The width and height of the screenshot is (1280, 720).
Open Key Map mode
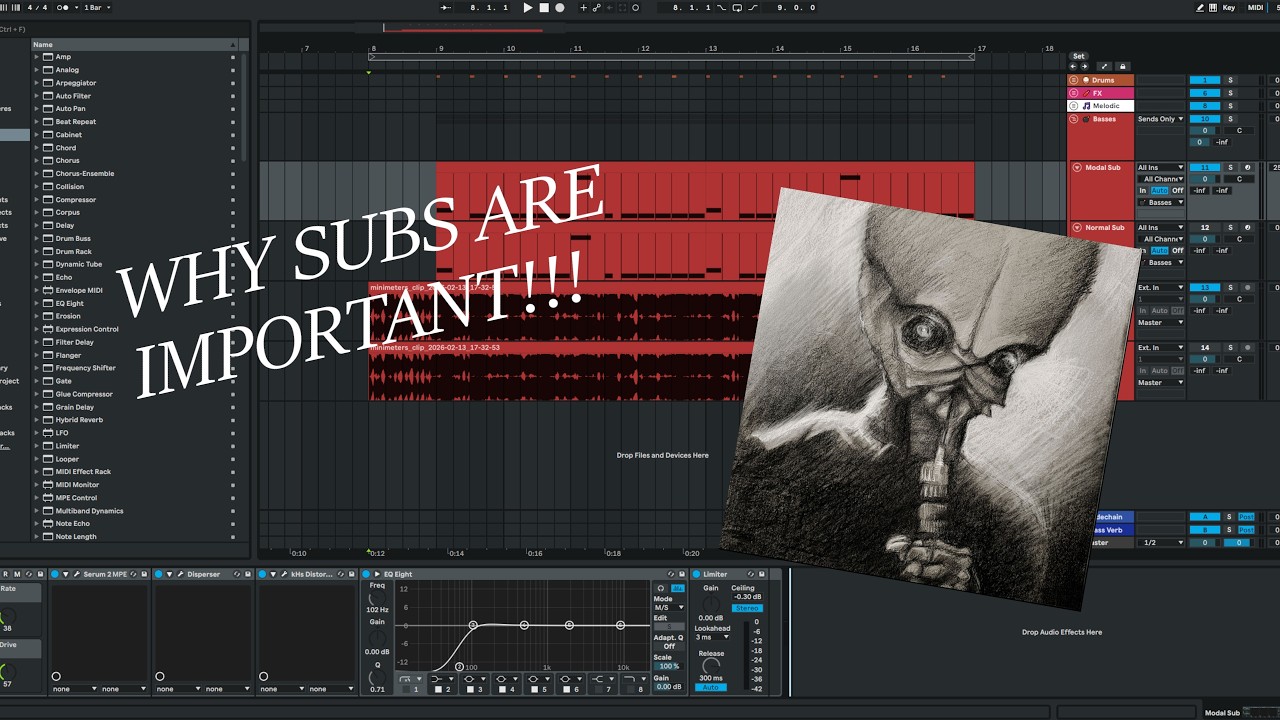(1229, 8)
